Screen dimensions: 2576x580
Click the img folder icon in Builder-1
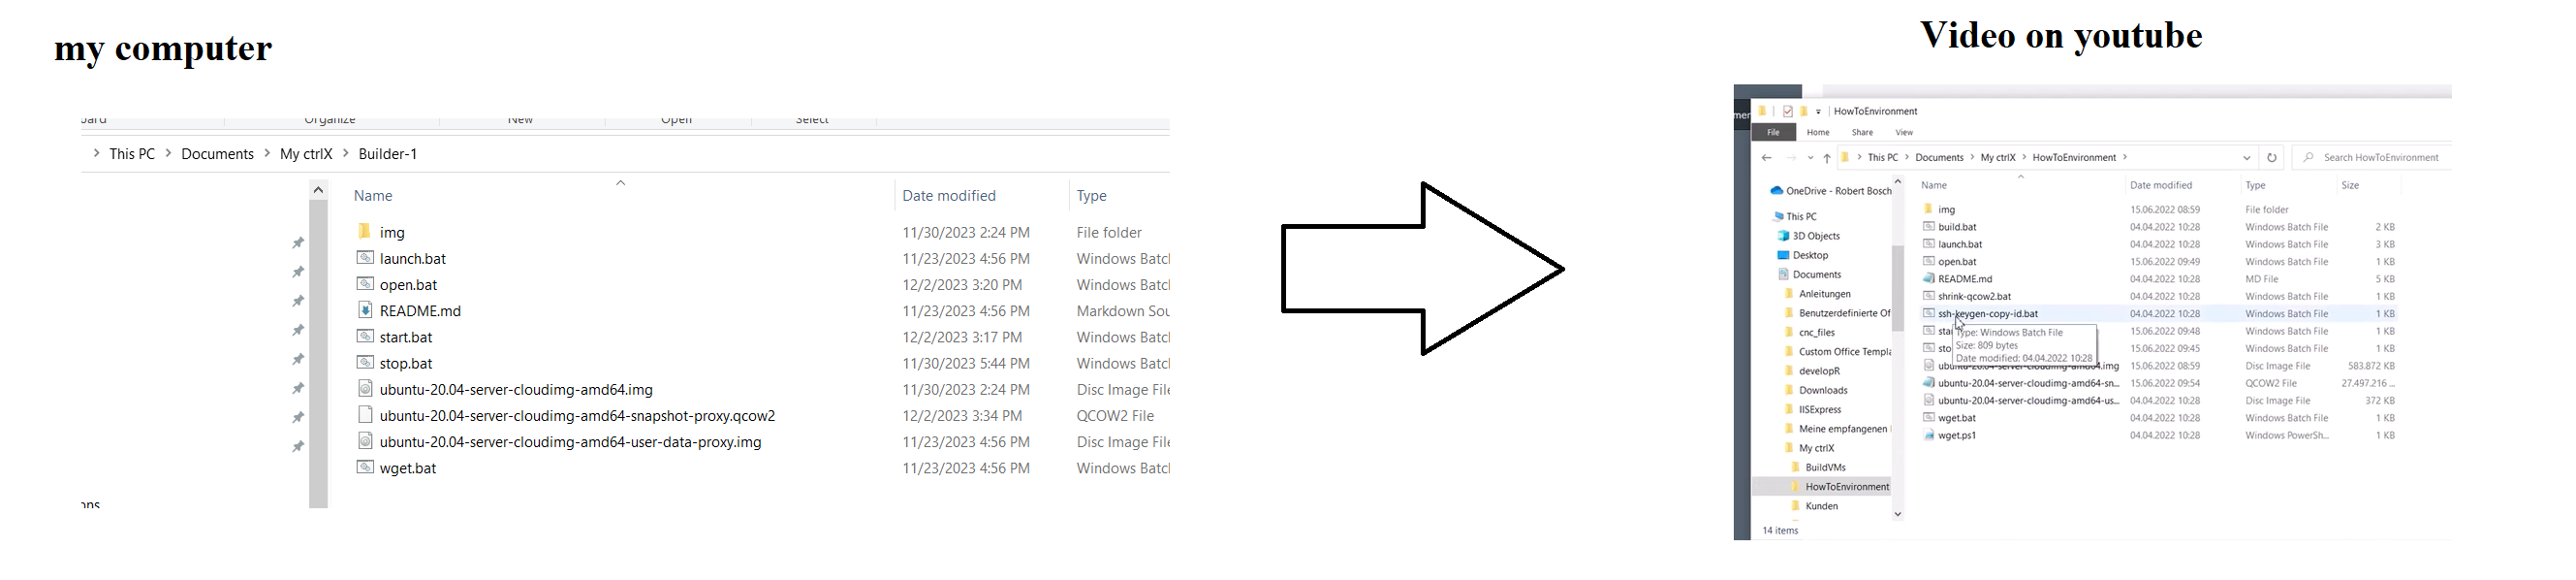tap(365, 232)
